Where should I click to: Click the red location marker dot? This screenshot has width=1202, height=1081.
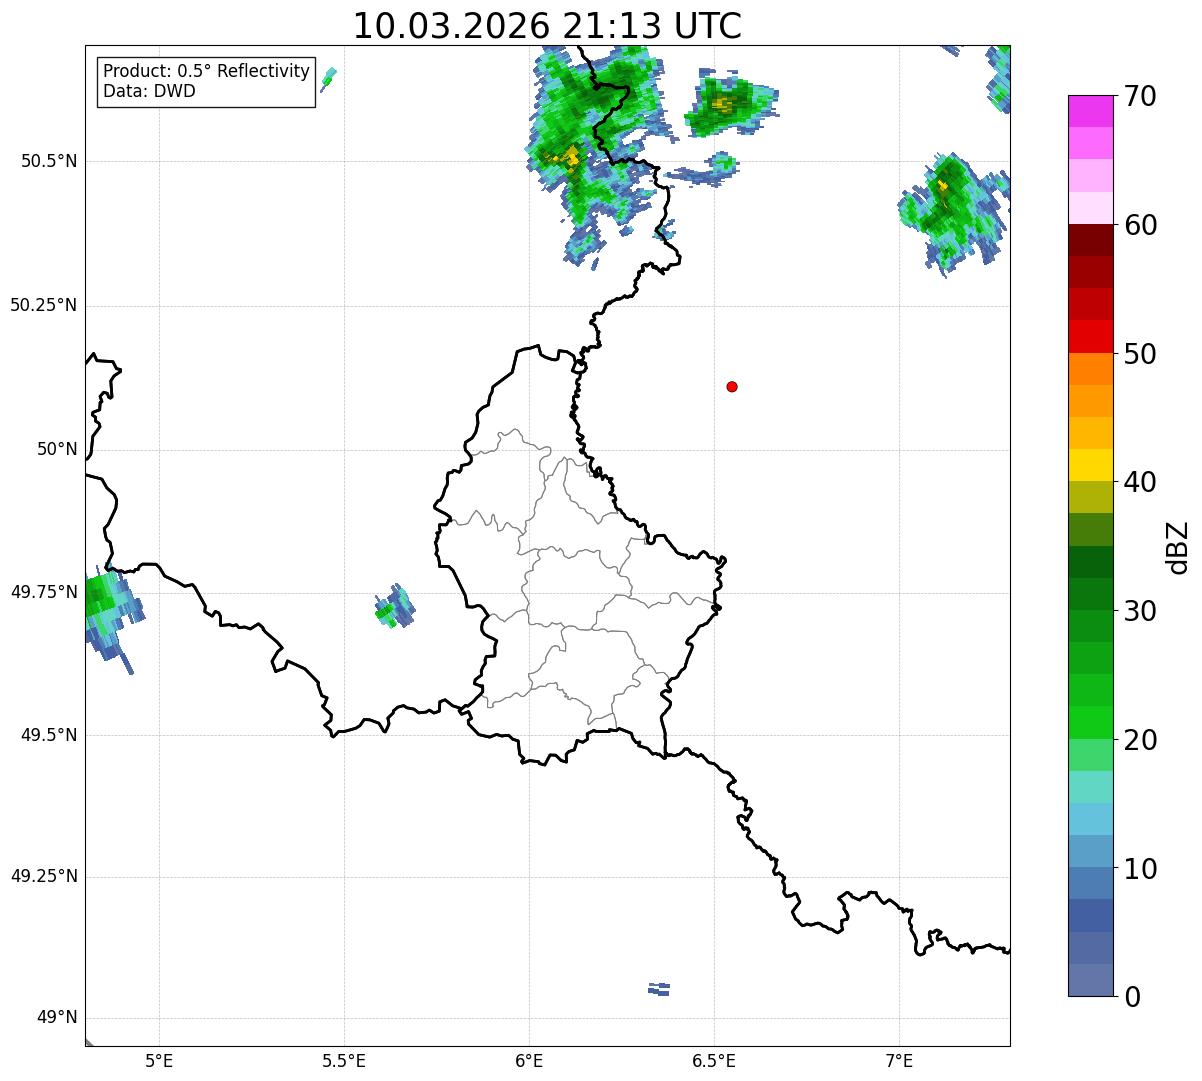pos(732,386)
